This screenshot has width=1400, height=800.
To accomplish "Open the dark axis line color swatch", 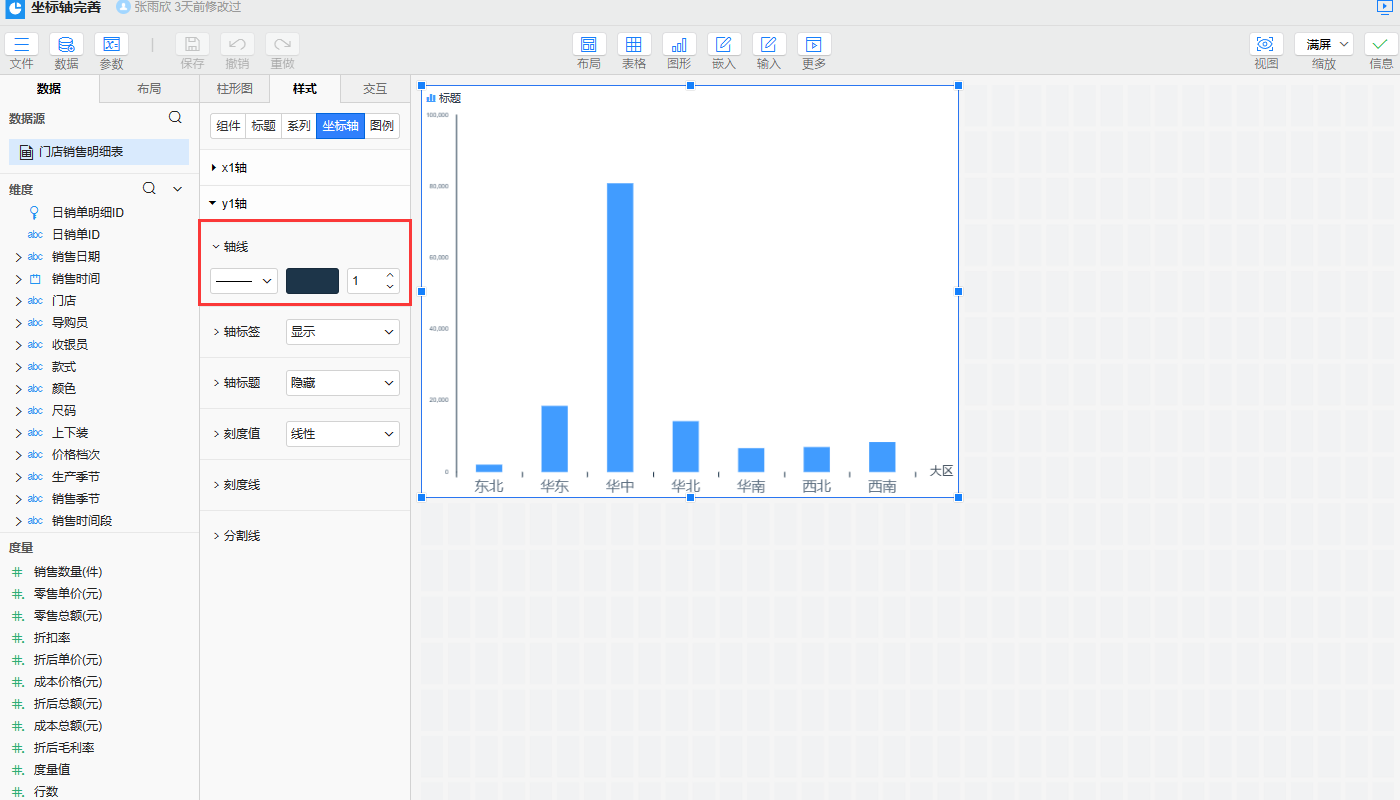I will (x=312, y=281).
